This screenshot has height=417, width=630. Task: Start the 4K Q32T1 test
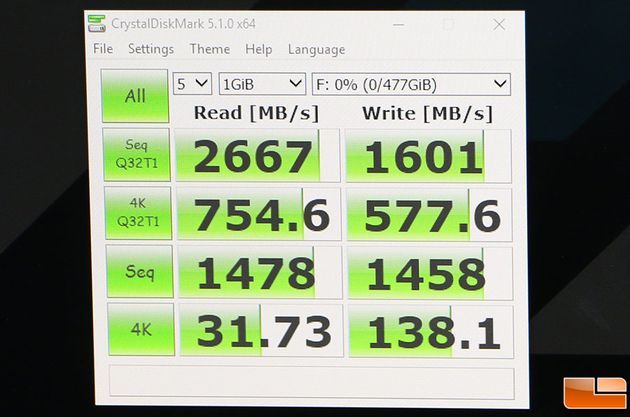coord(138,213)
